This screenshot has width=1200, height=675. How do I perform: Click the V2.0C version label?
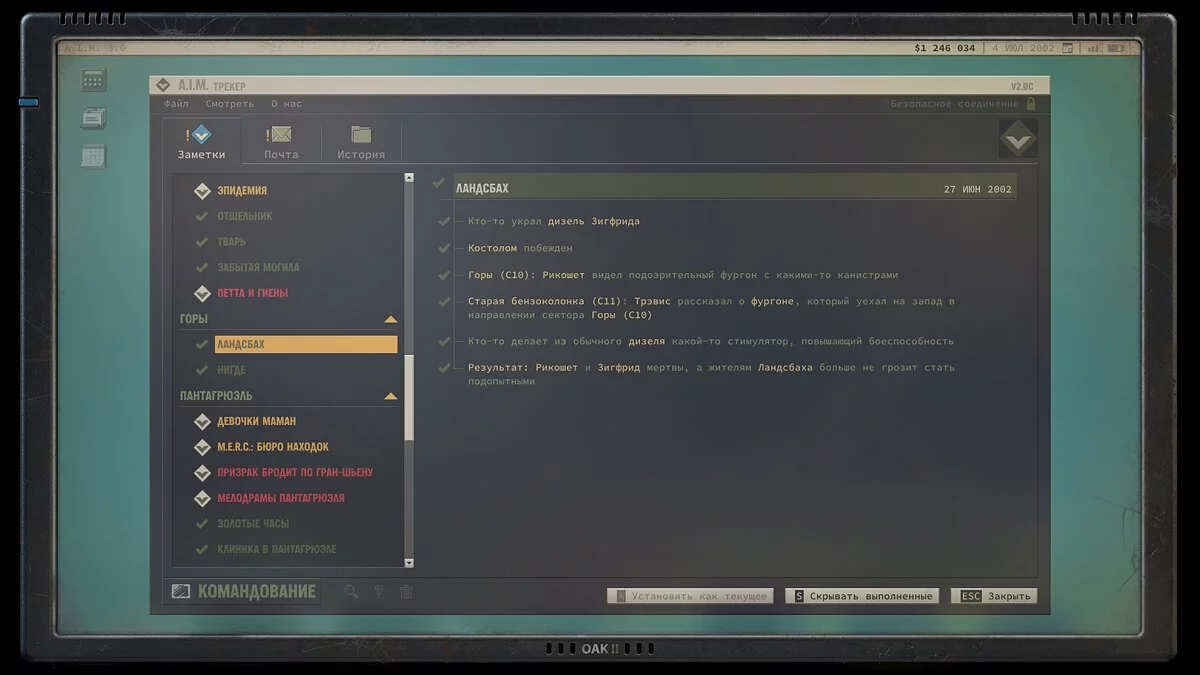coord(1022,86)
